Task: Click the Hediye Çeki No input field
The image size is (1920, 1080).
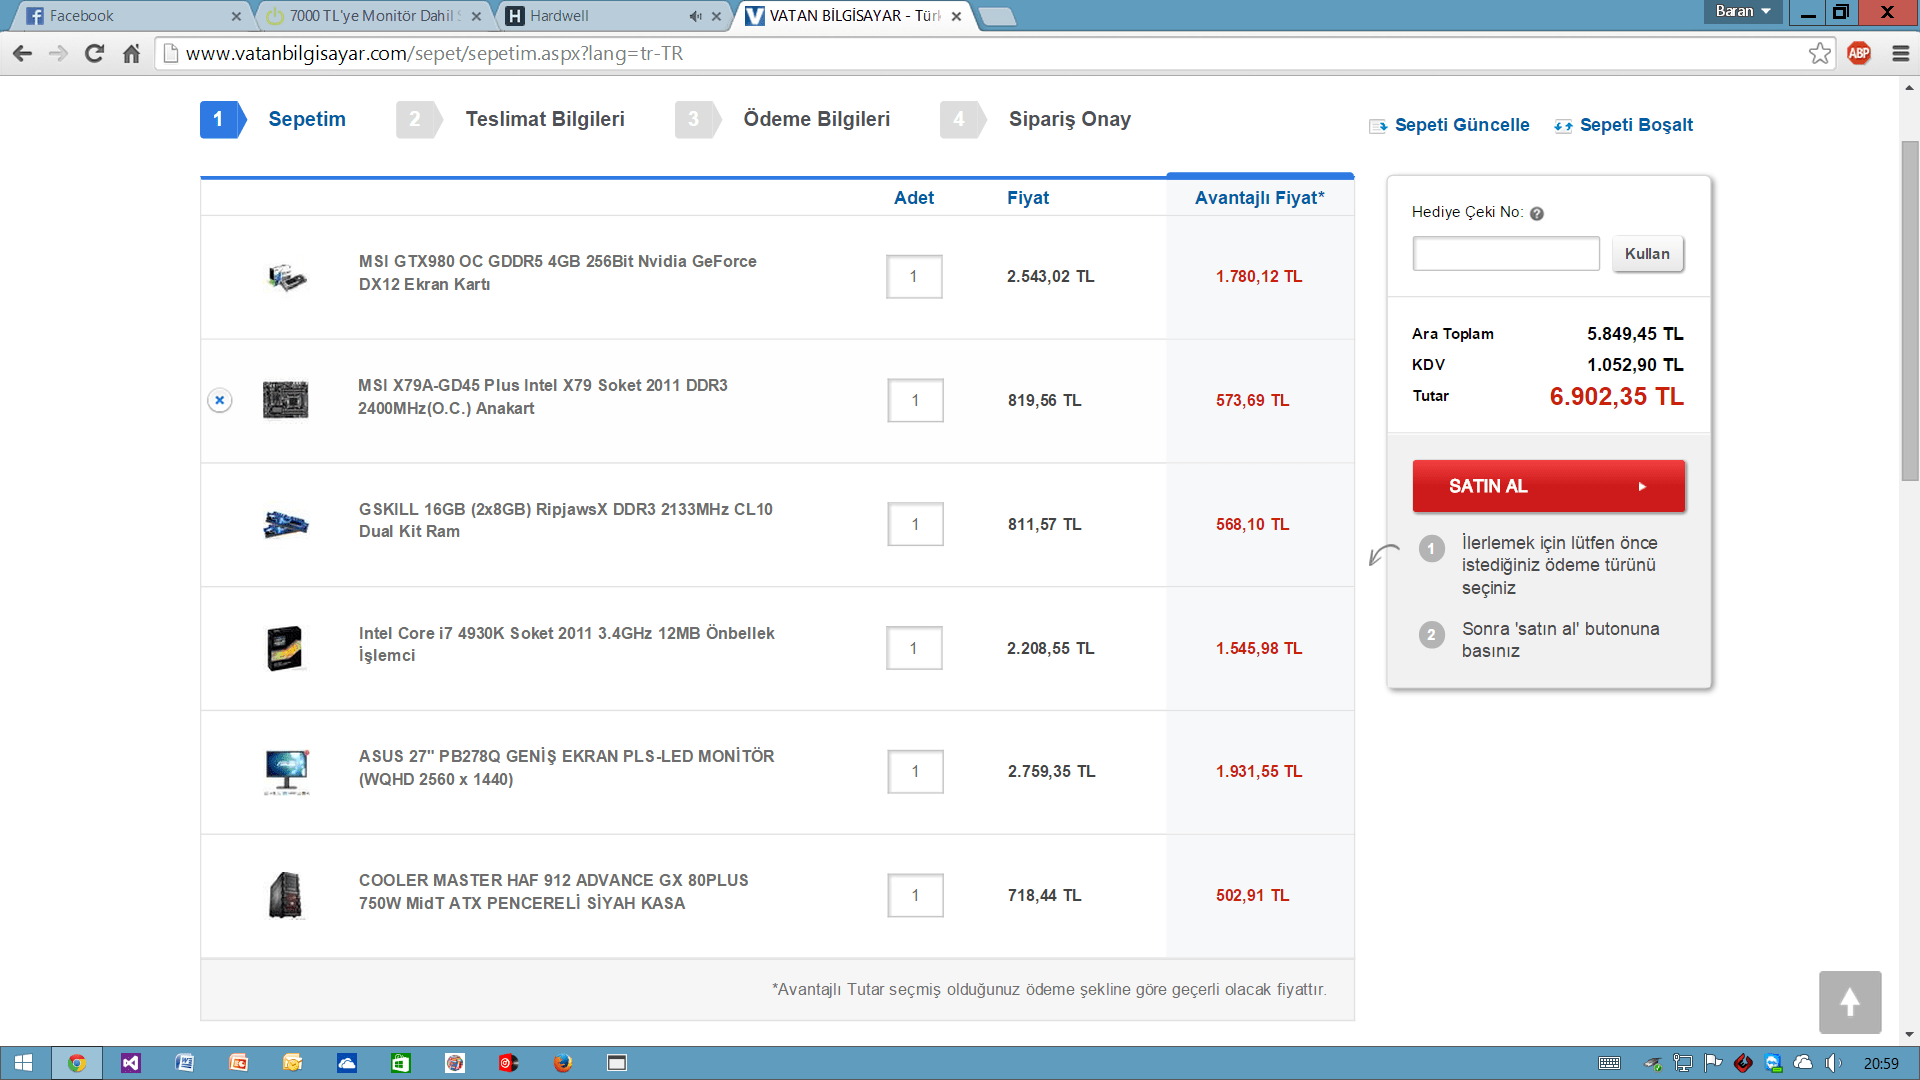Action: click(1505, 254)
